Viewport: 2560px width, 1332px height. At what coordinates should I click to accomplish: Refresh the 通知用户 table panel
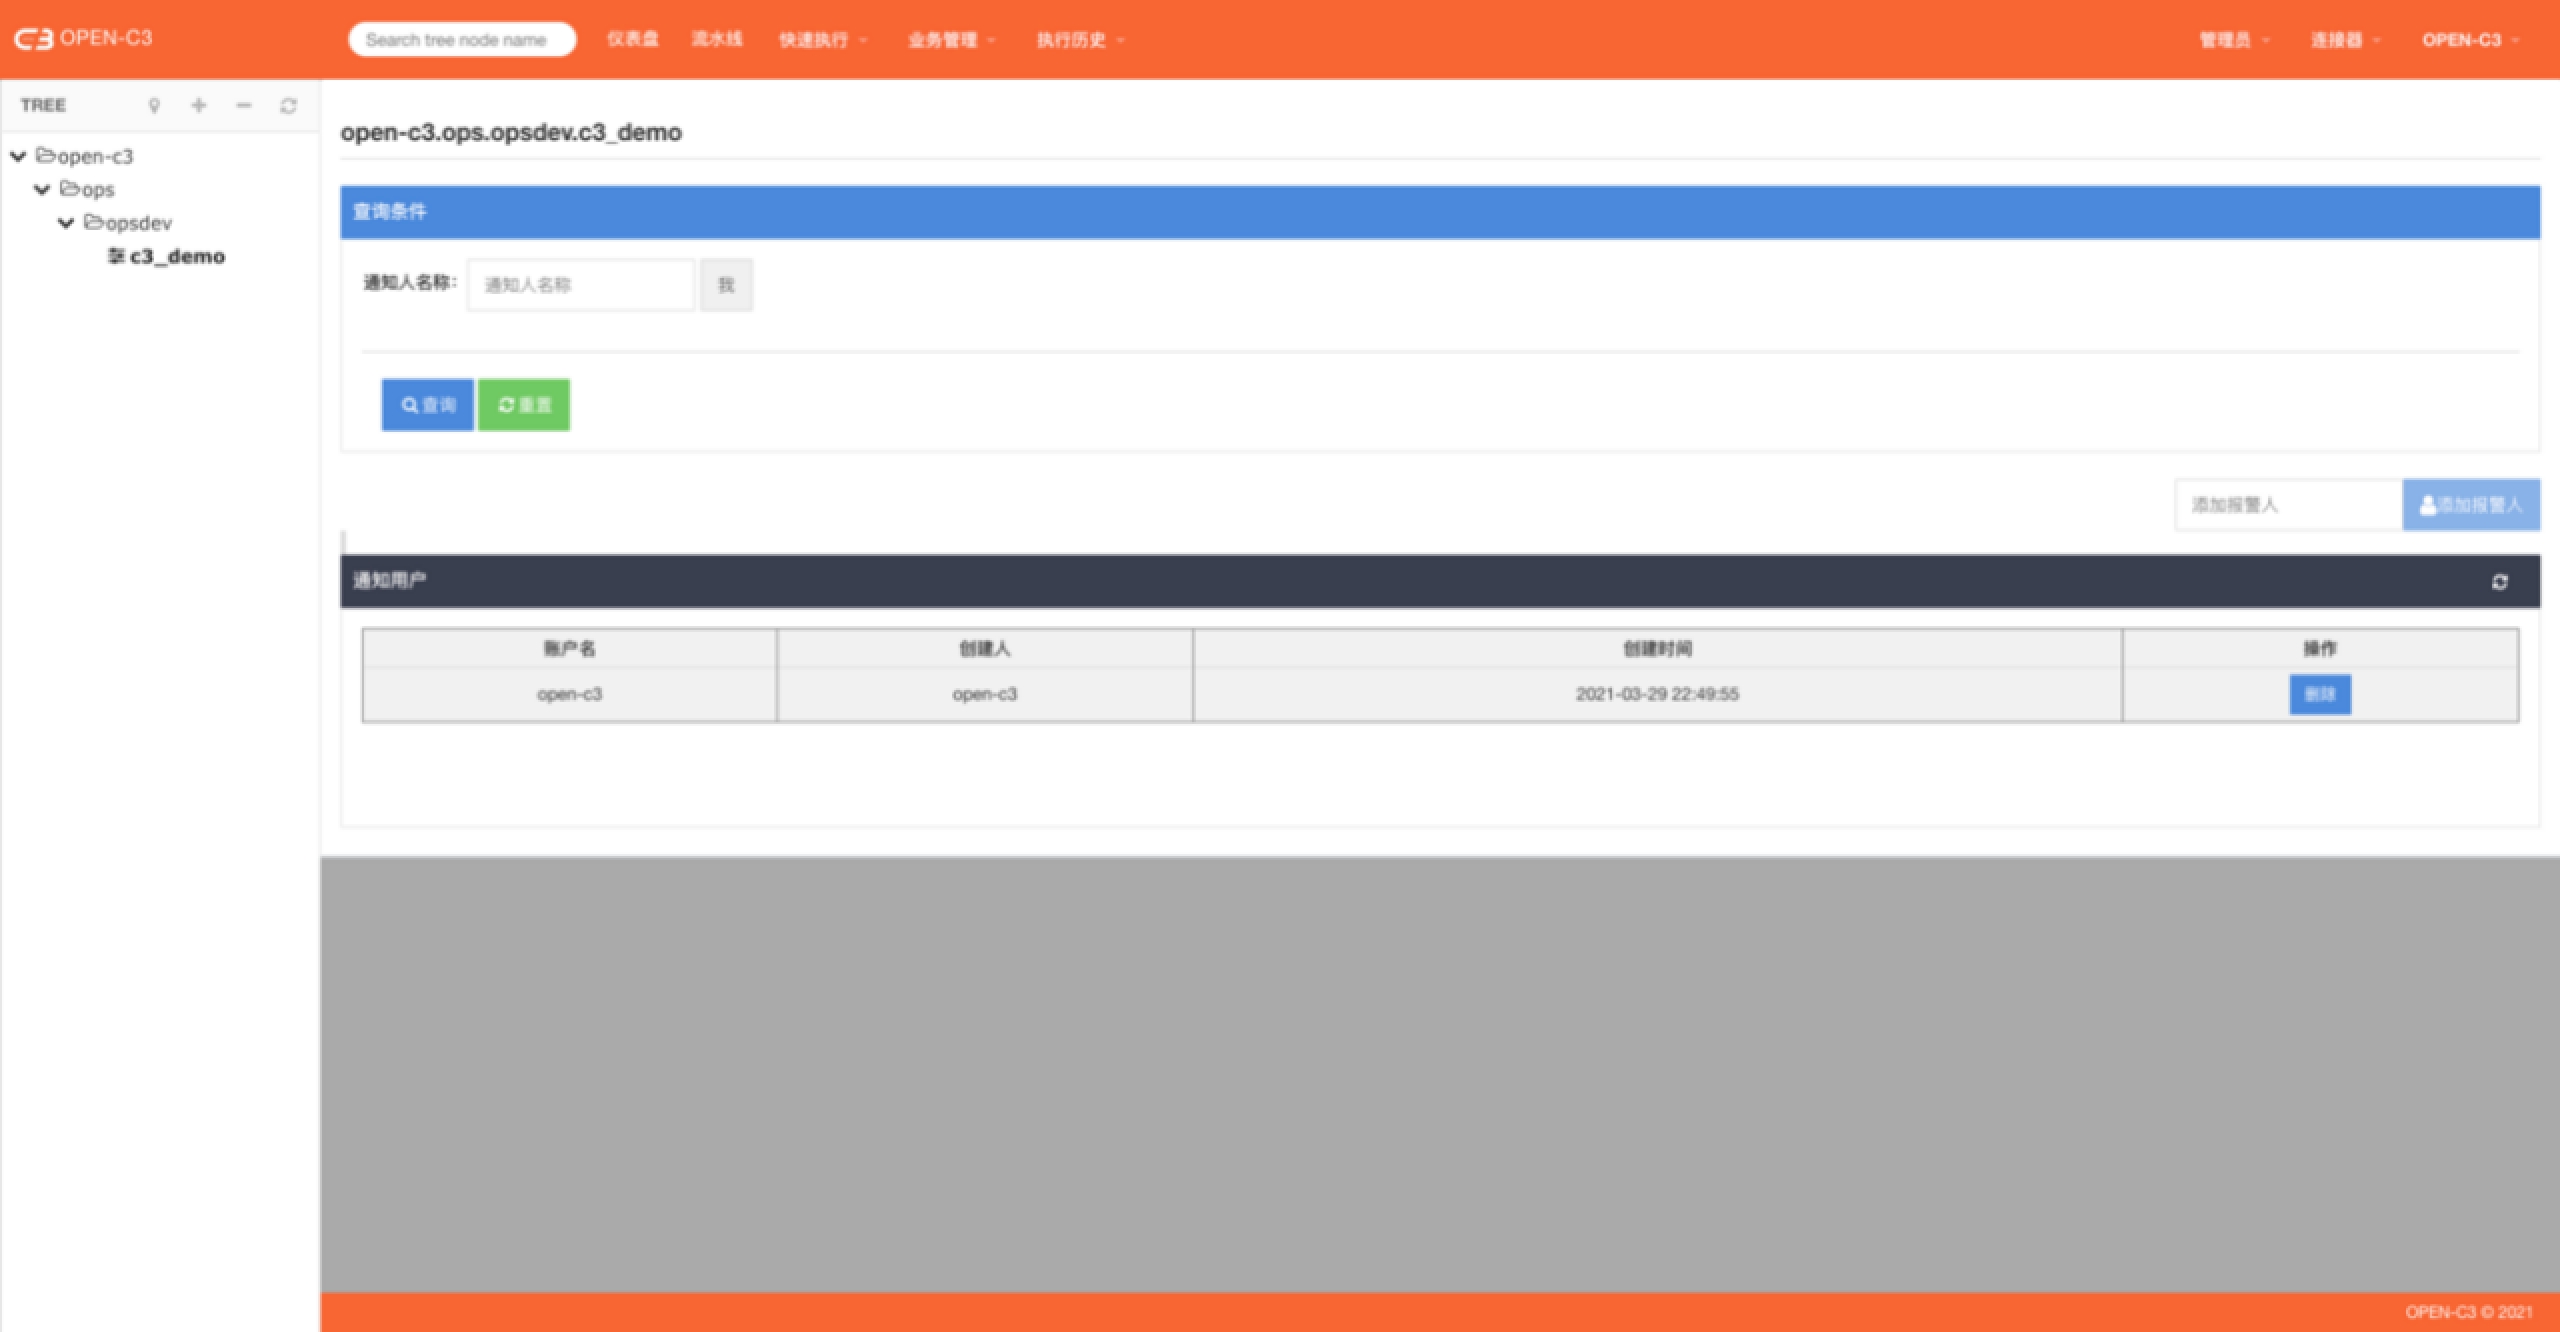2499,582
